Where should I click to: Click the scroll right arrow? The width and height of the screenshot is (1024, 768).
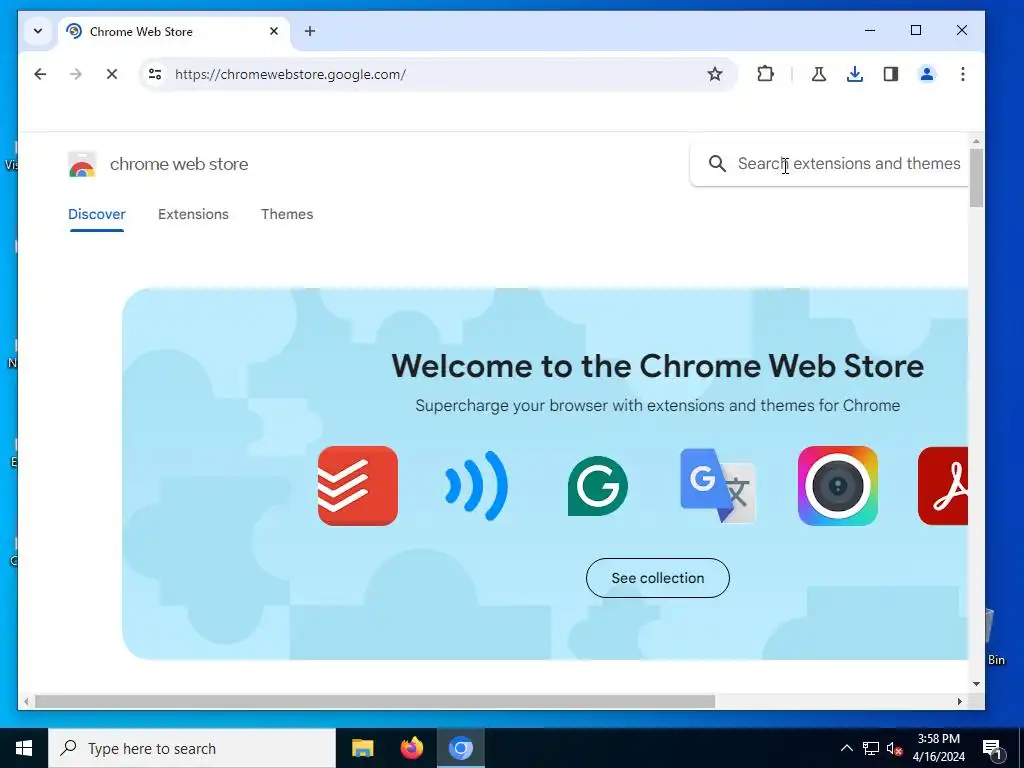[959, 701]
